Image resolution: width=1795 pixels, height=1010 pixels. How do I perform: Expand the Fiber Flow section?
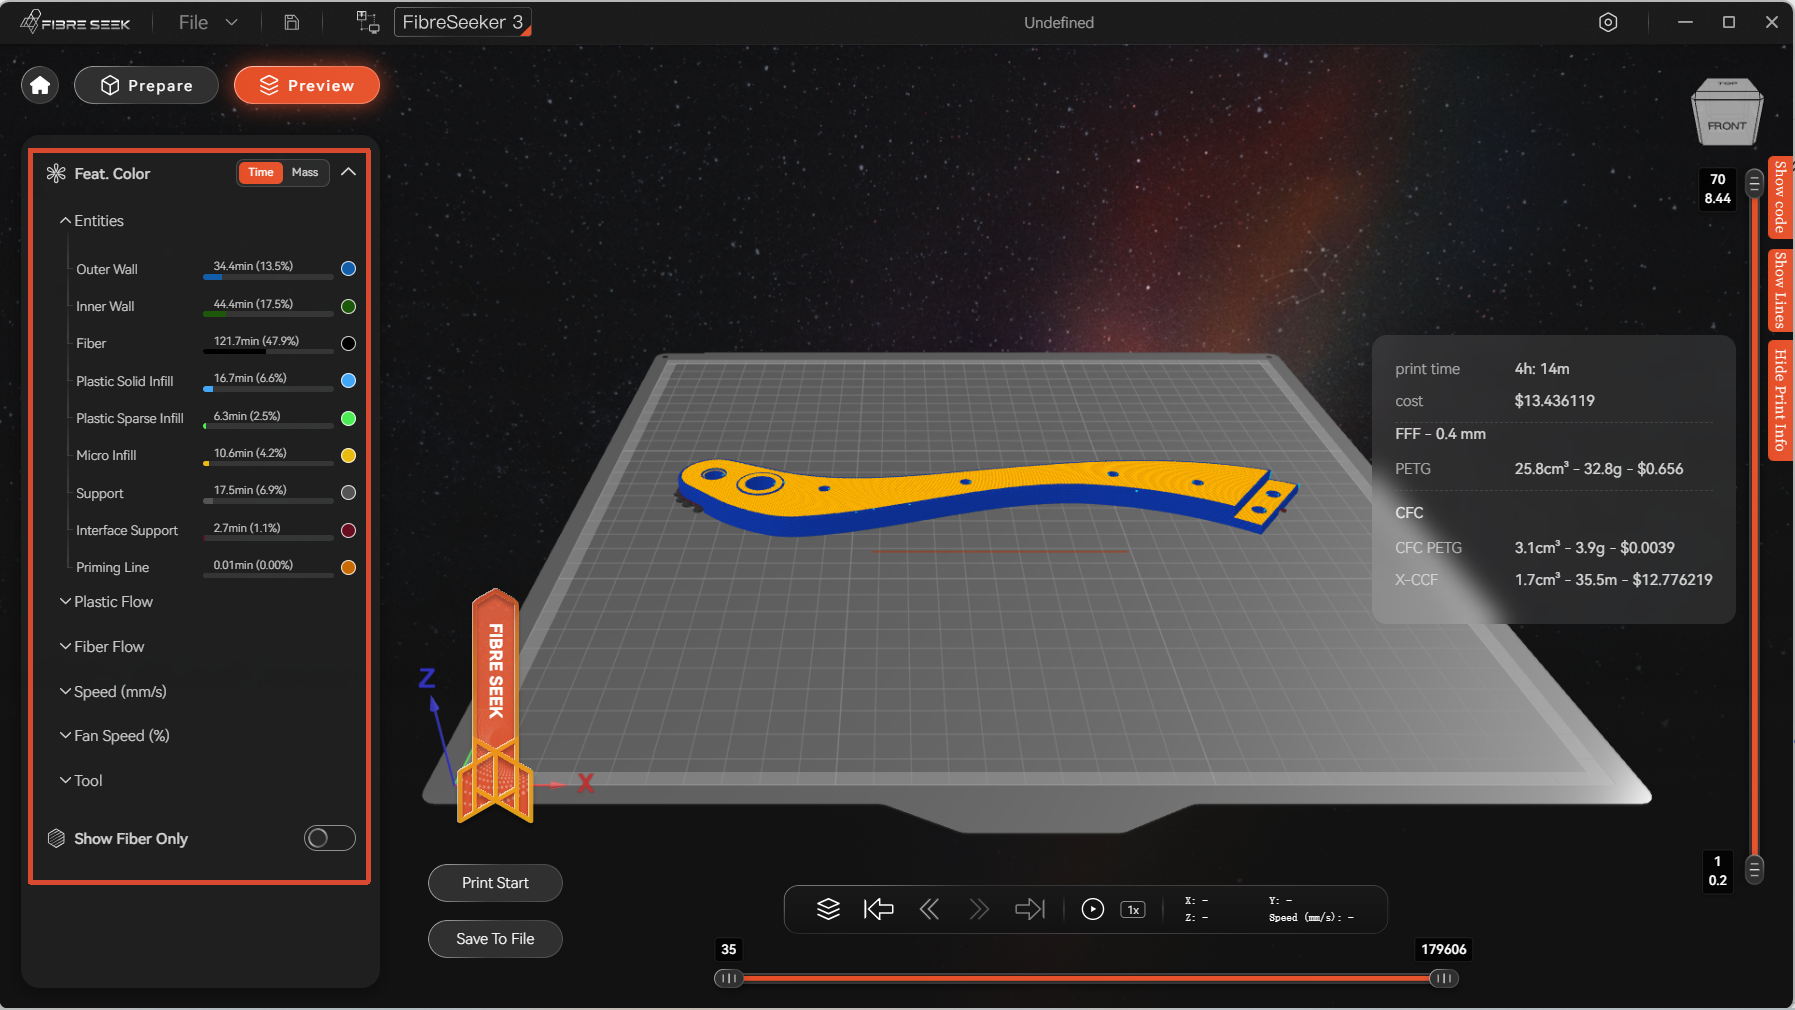point(102,647)
